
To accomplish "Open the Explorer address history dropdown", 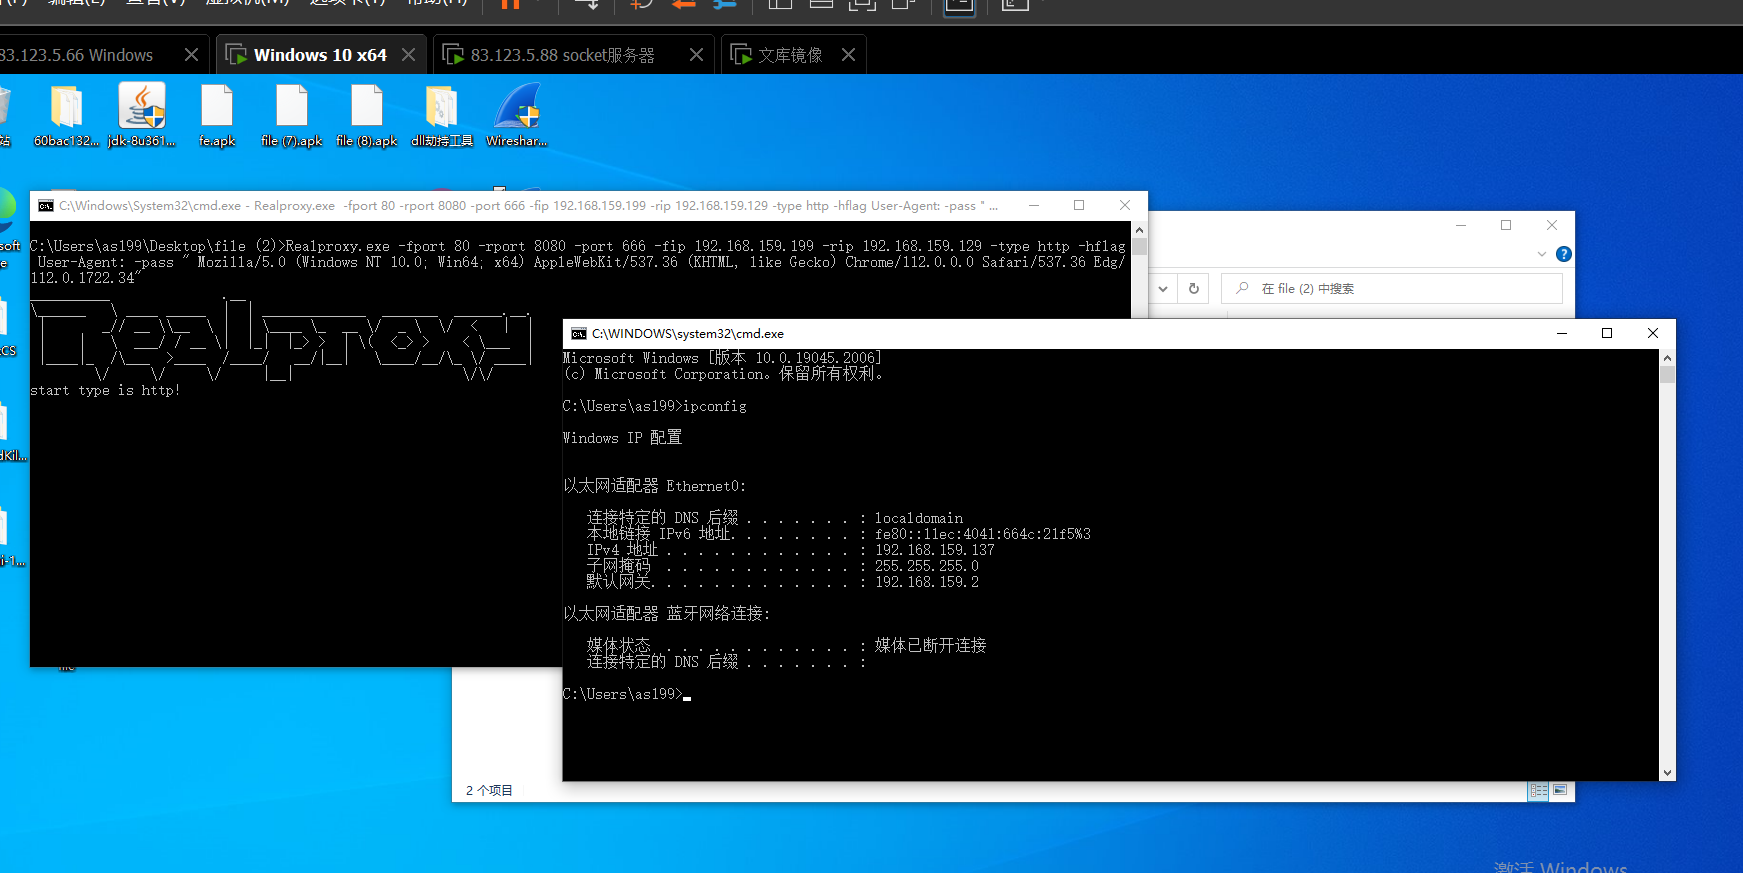I will pos(1163,288).
